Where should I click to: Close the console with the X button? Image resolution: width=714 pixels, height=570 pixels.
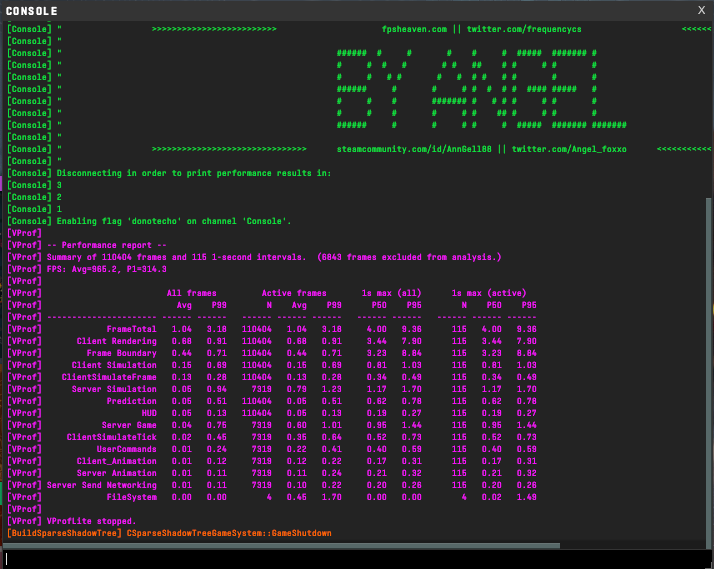point(701,10)
